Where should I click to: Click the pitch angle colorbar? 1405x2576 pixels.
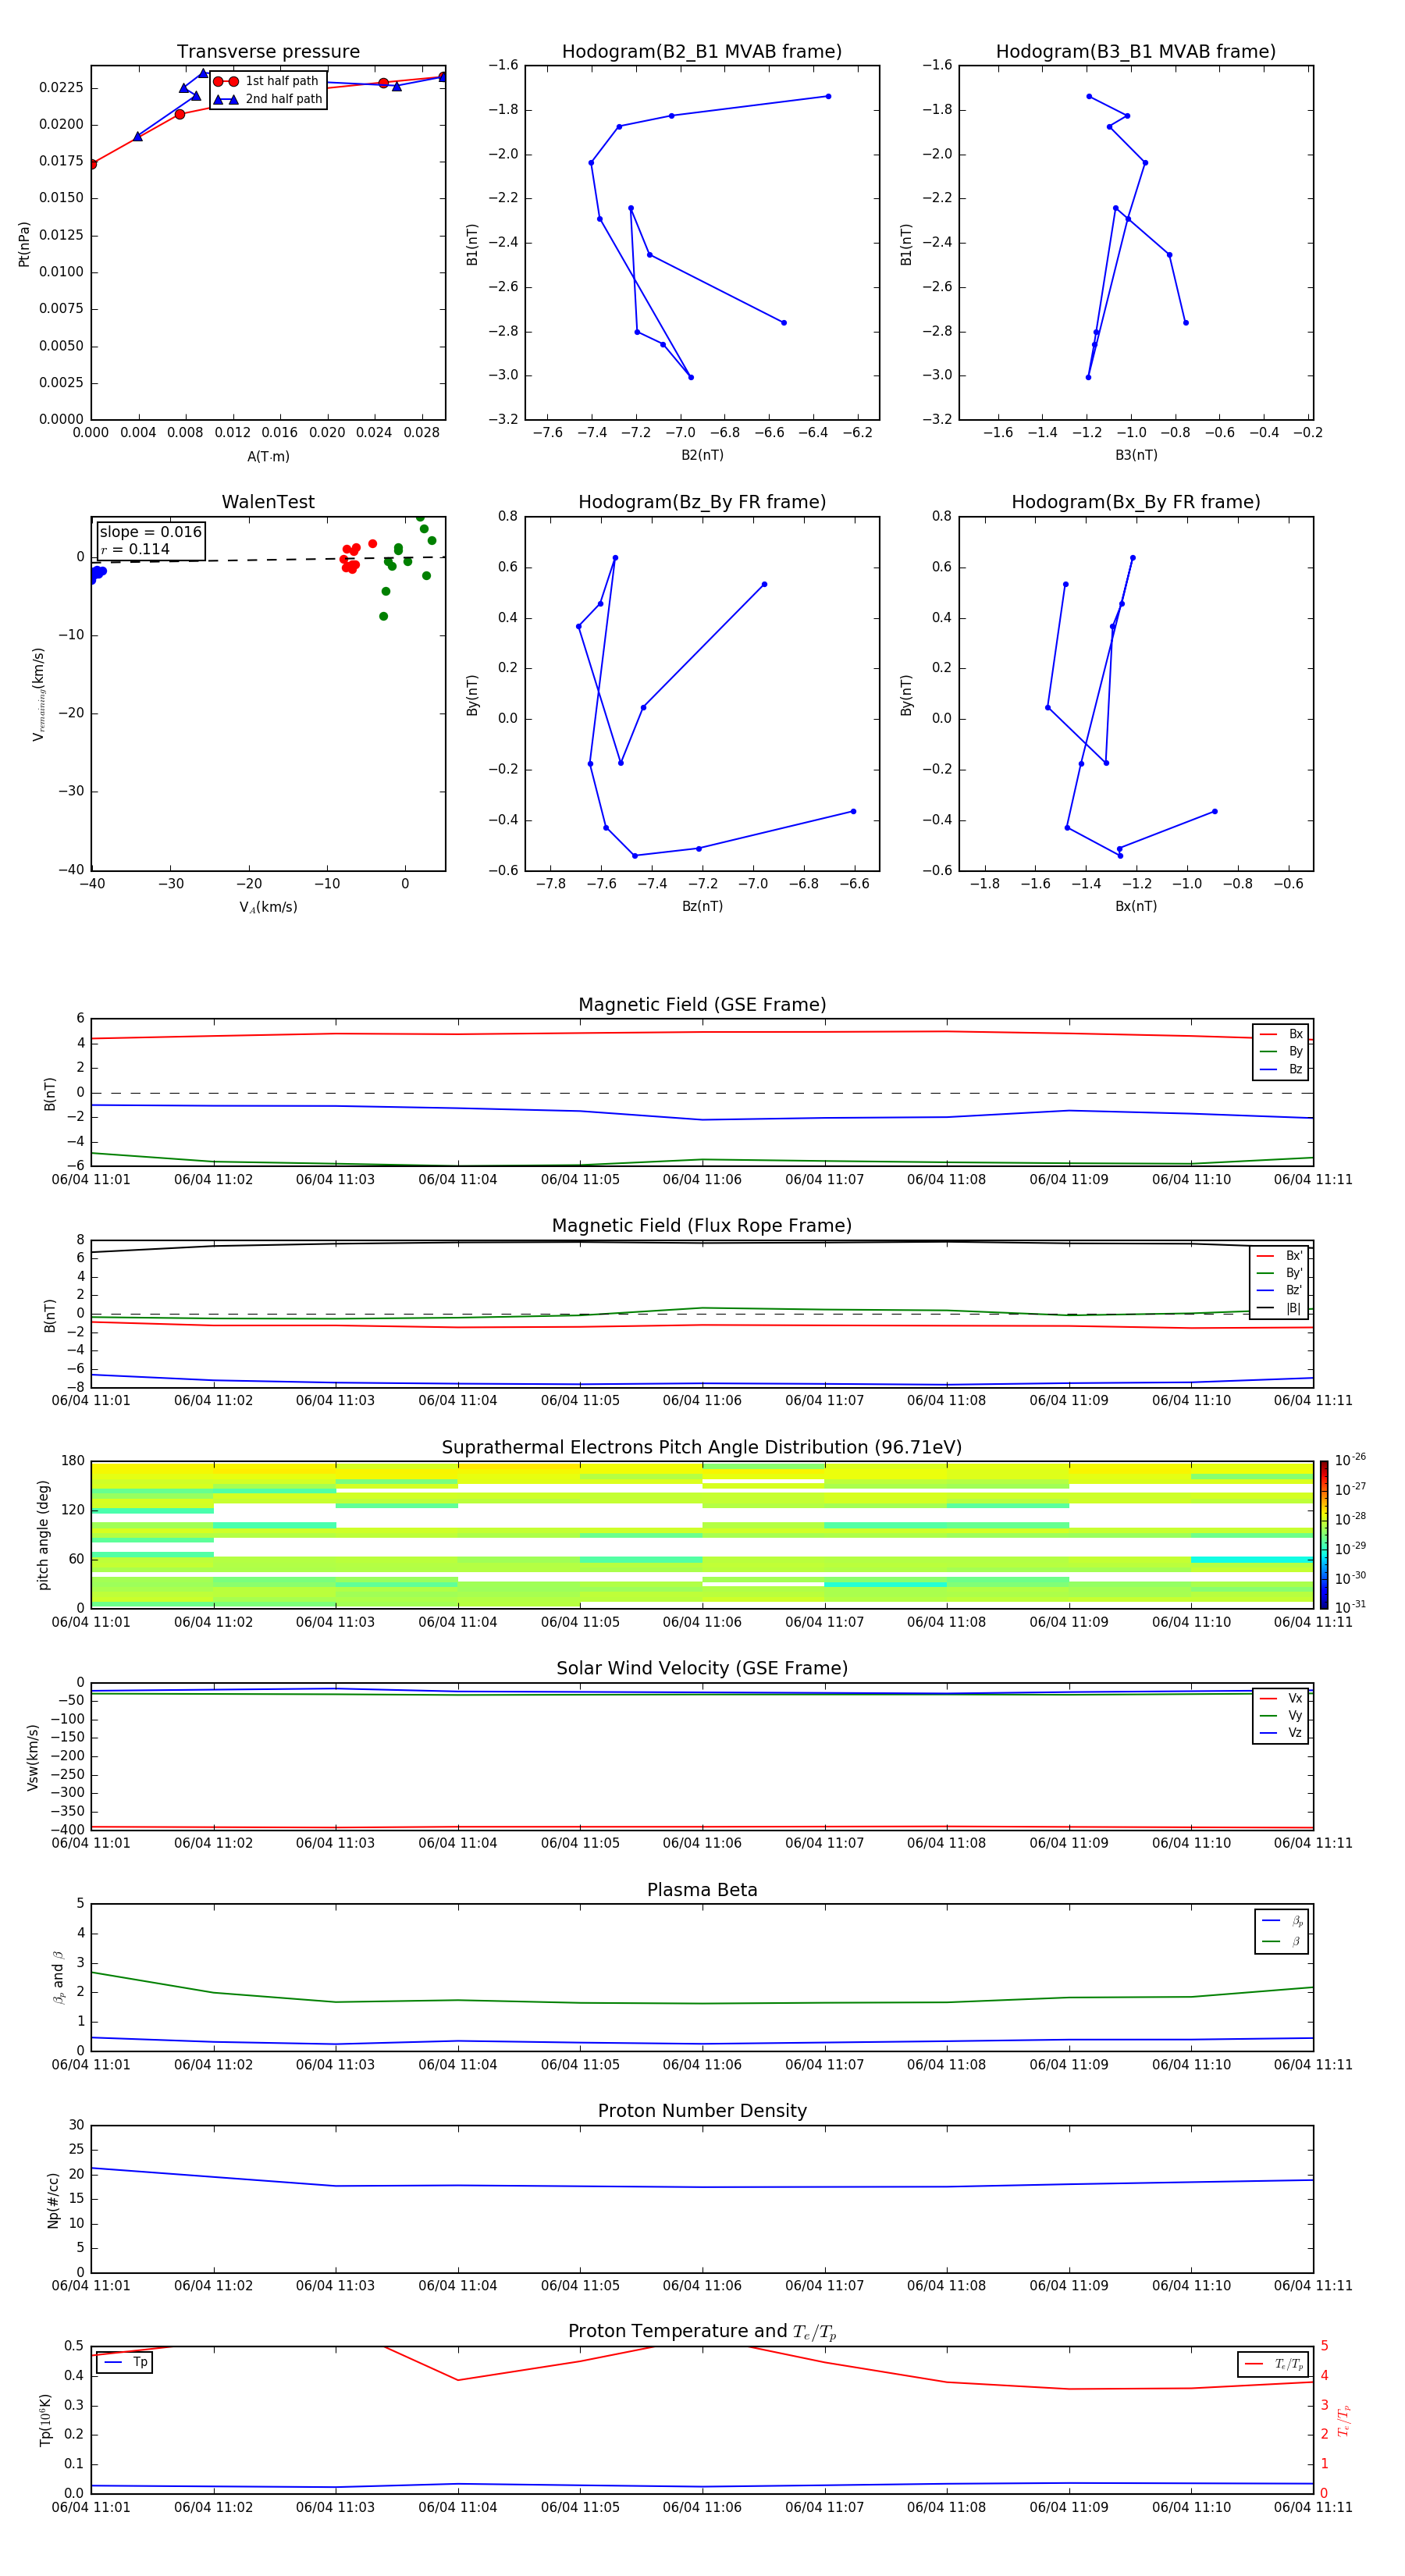pos(1323,1535)
